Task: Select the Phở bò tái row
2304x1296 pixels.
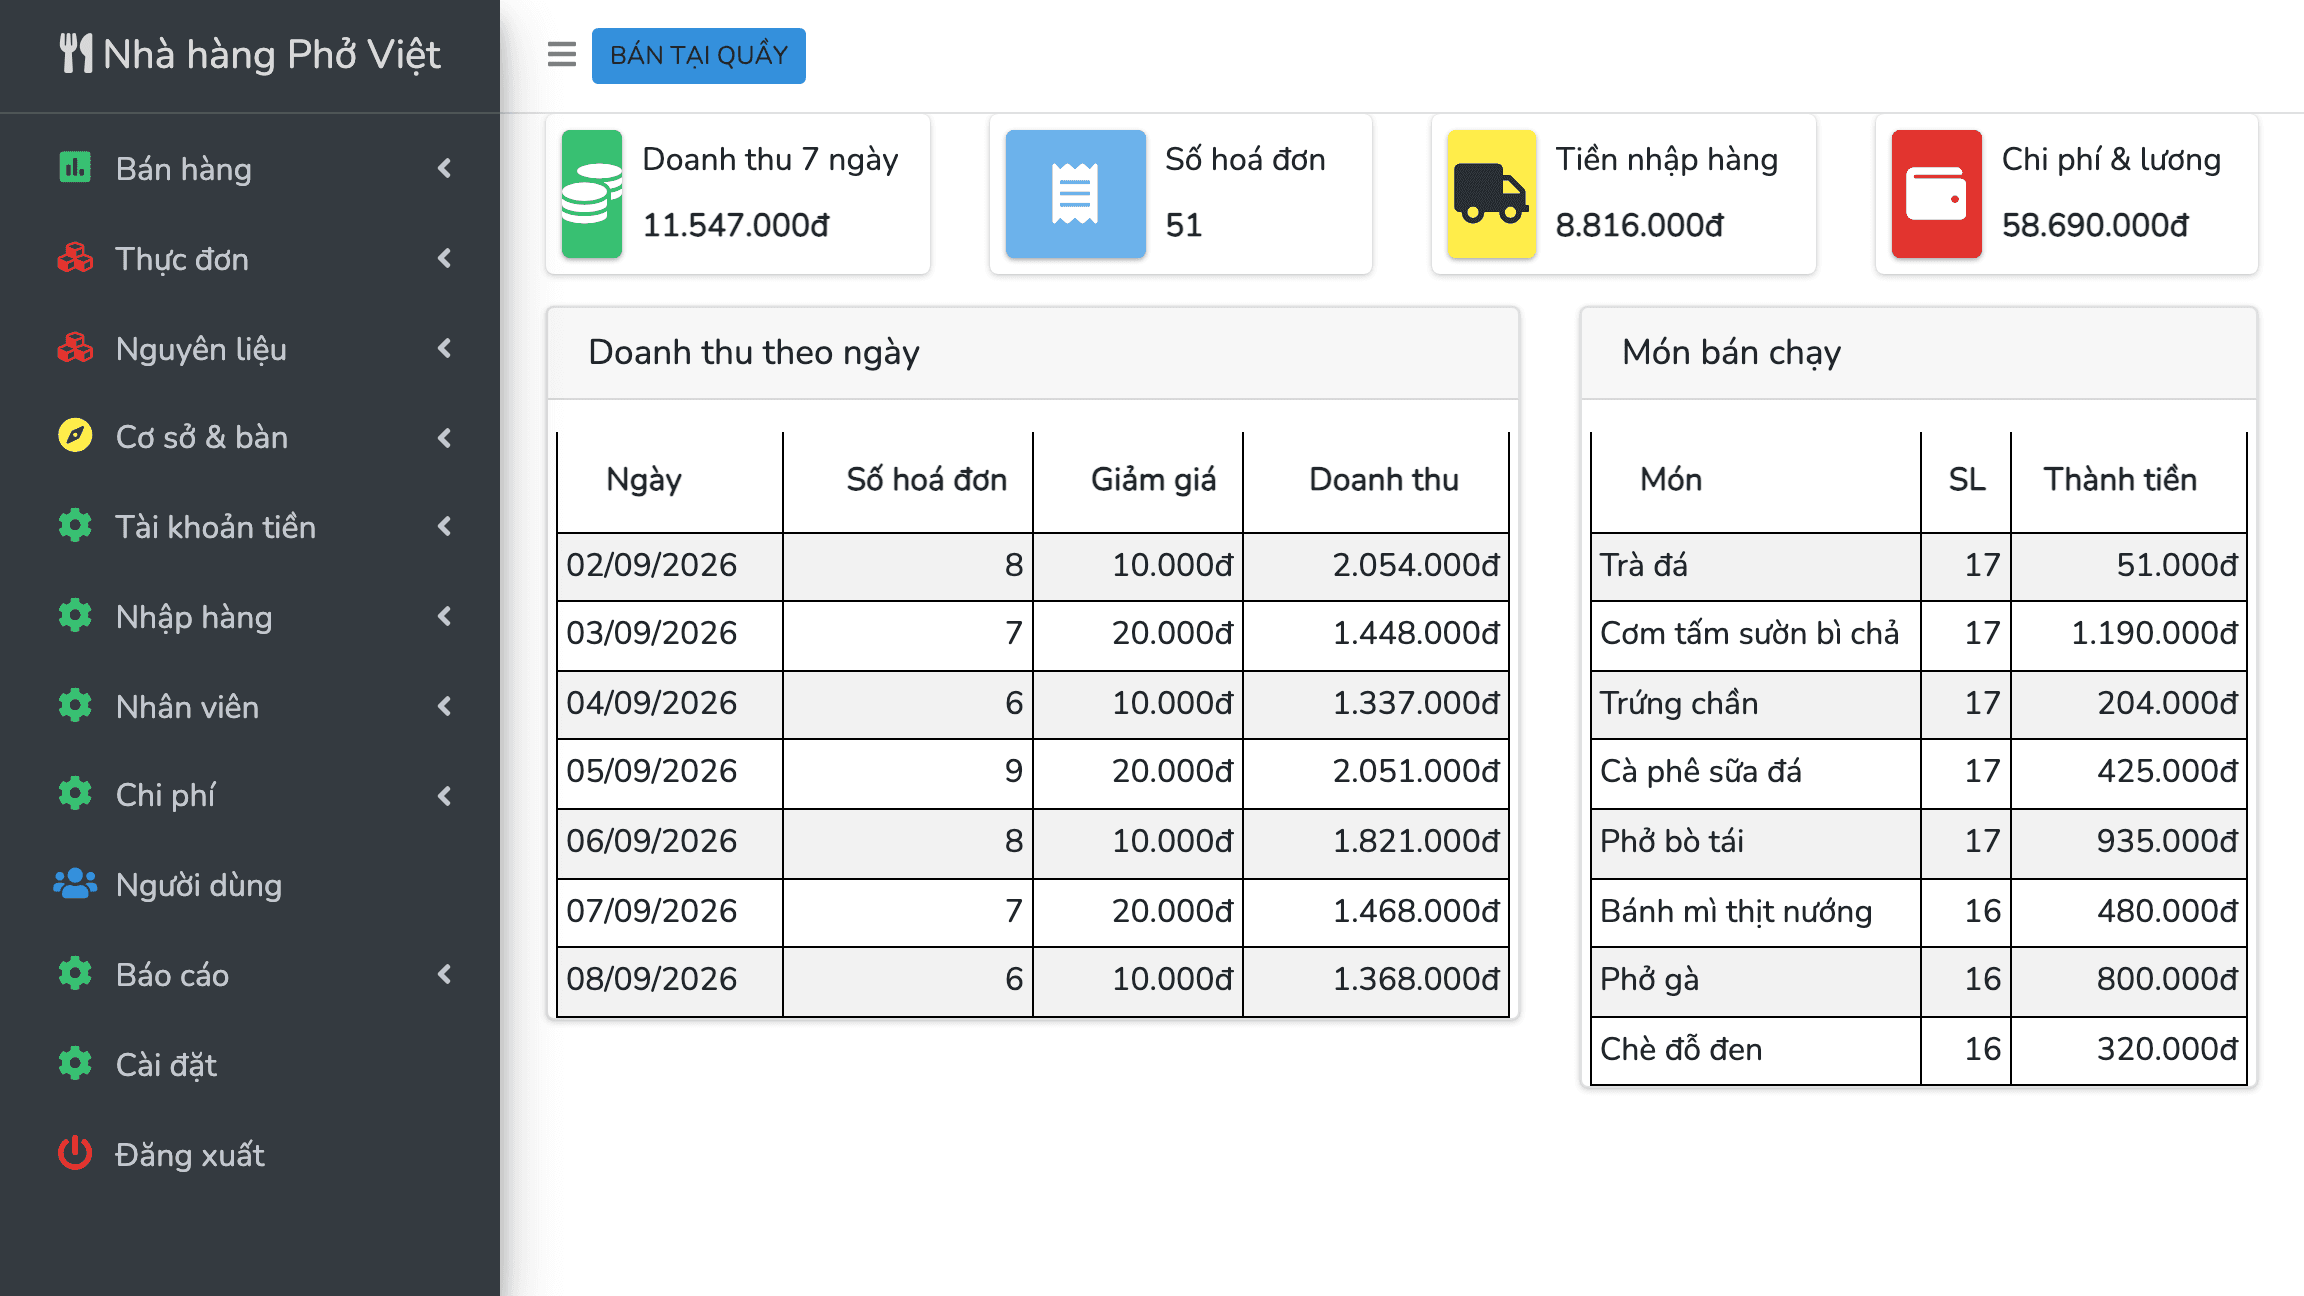Action: pyautogui.click(x=1919, y=842)
